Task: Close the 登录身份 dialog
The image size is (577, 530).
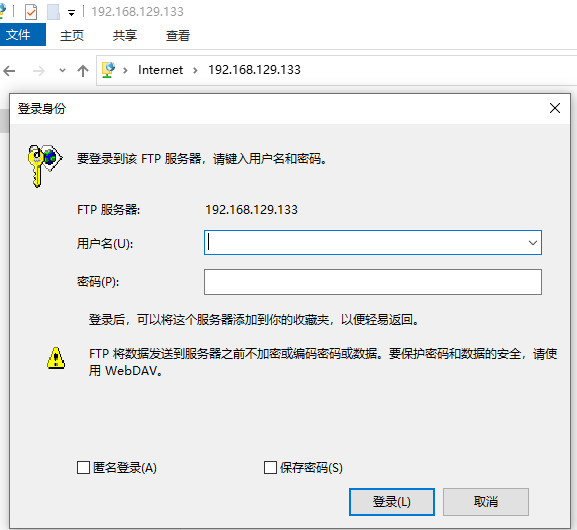Action: pyautogui.click(x=555, y=108)
